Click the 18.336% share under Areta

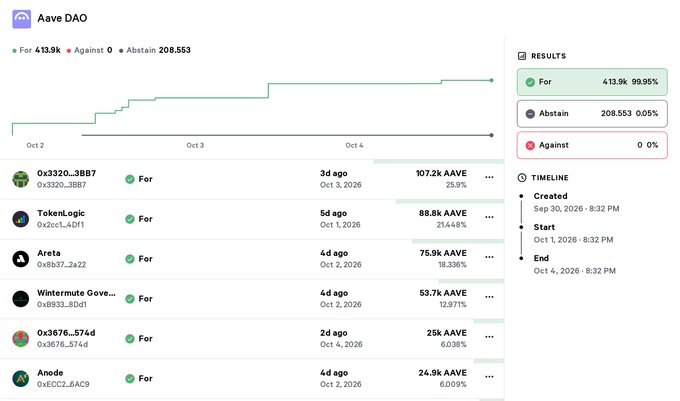pyautogui.click(x=452, y=265)
